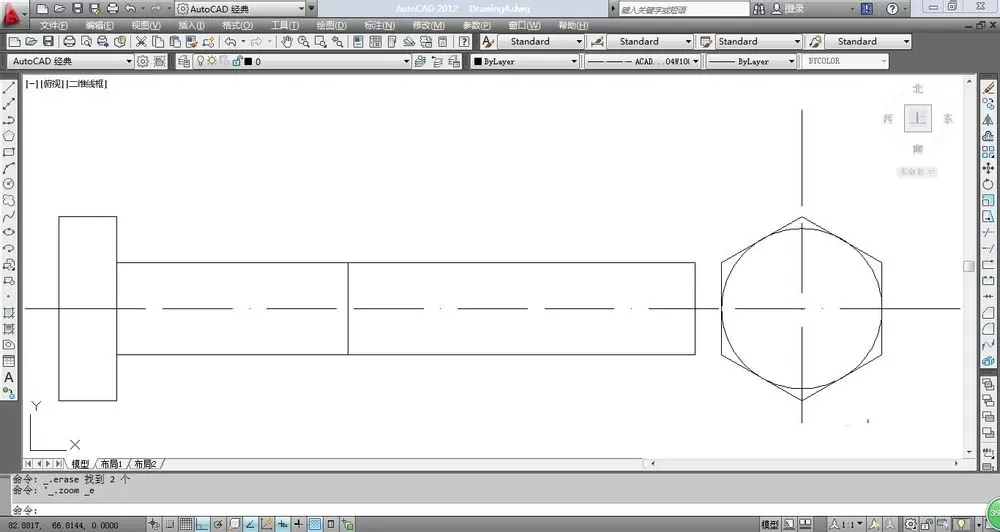
Task: Switch to the 布局1 tab
Action: click(111, 464)
